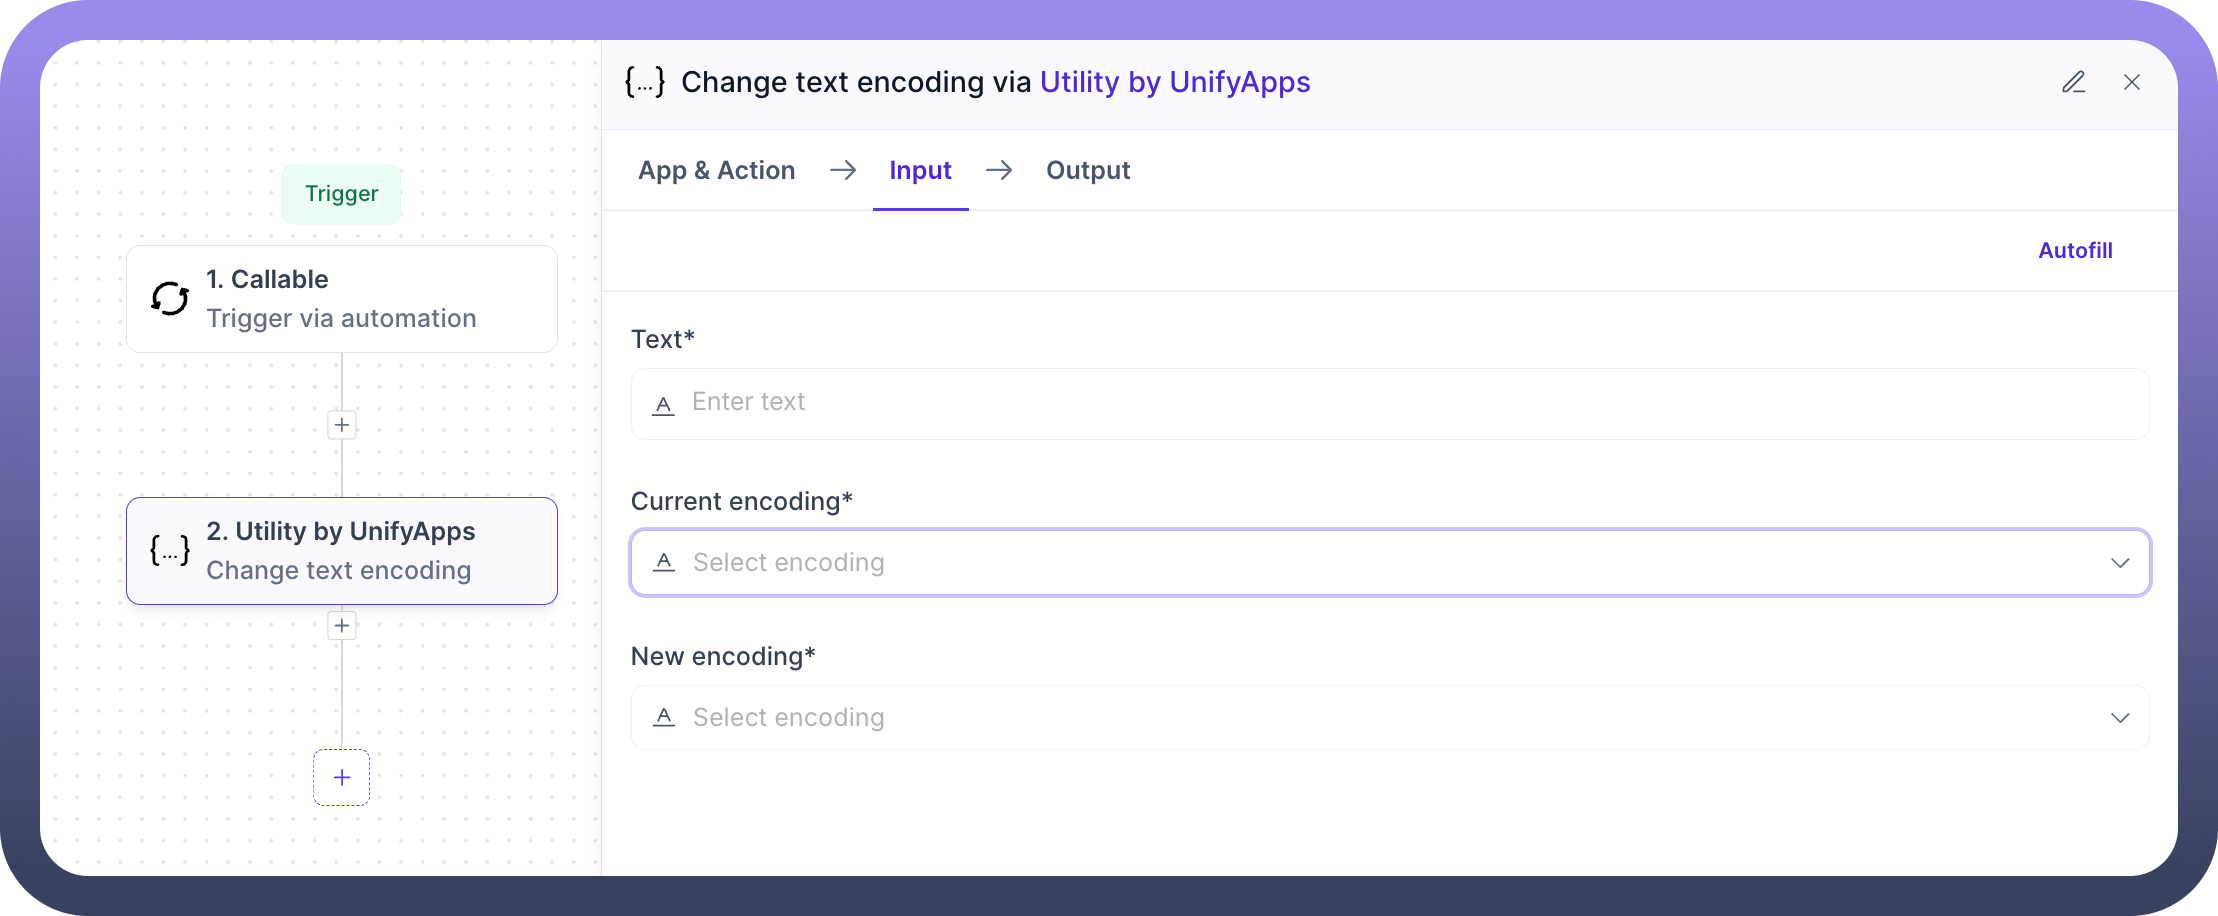Add step between Callable and Utility

pos(342,425)
